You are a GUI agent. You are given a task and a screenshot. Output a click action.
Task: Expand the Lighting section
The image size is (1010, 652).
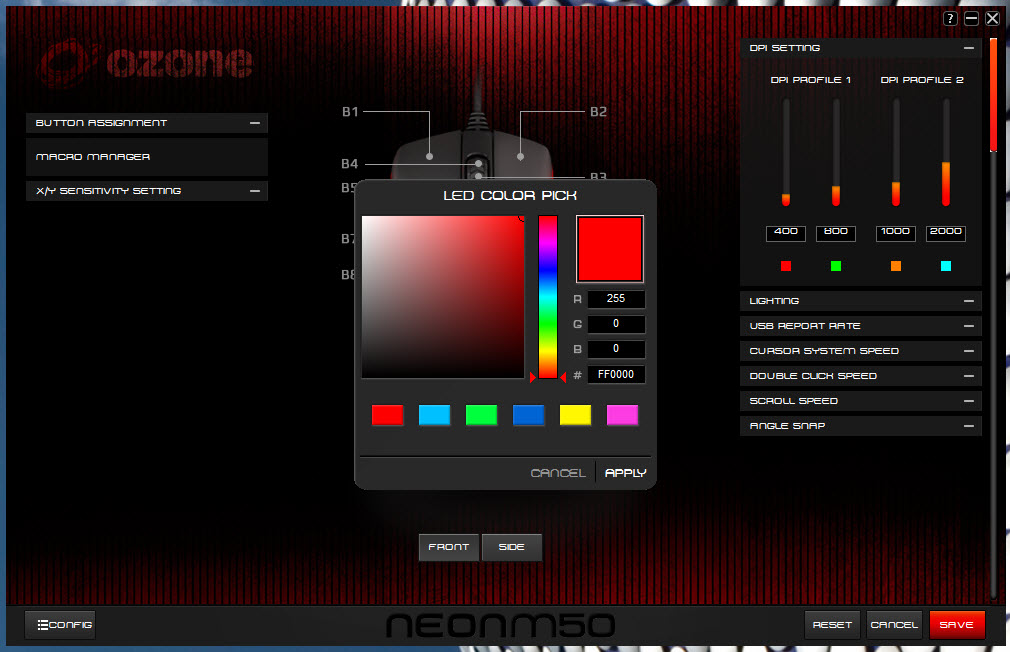pos(969,301)
